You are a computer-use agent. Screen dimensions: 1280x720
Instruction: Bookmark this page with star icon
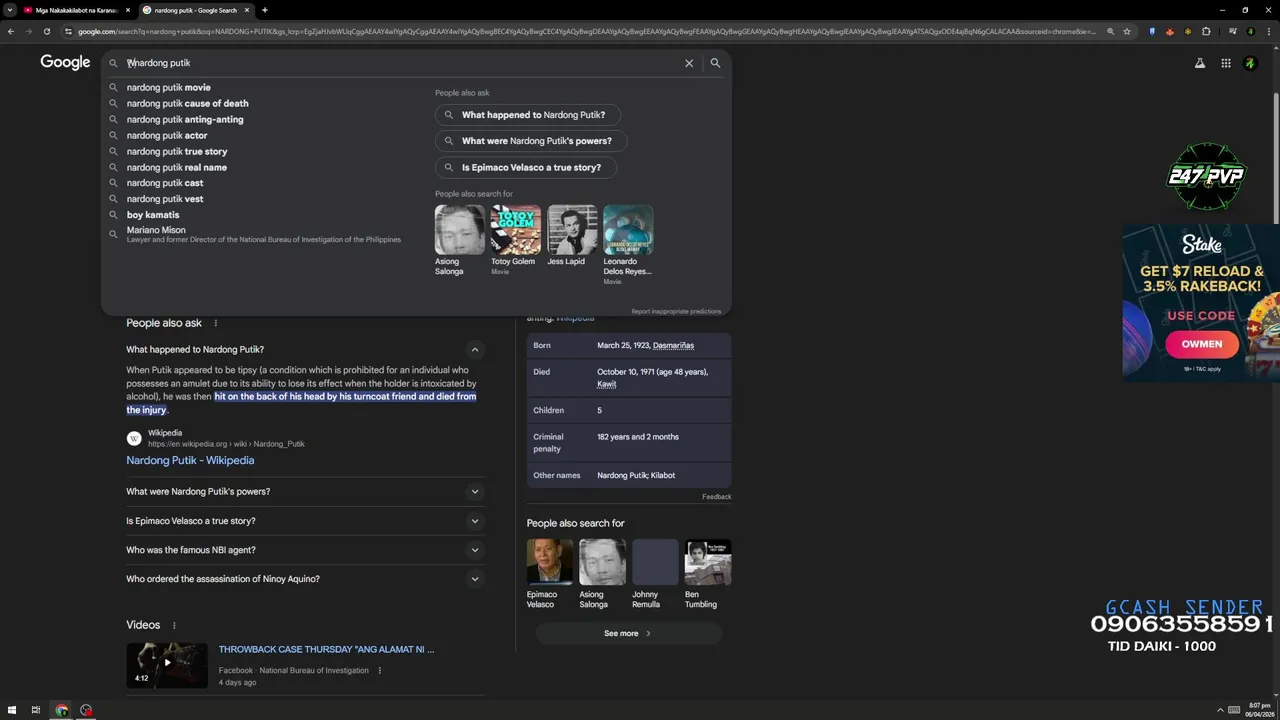pos(1127,31)
